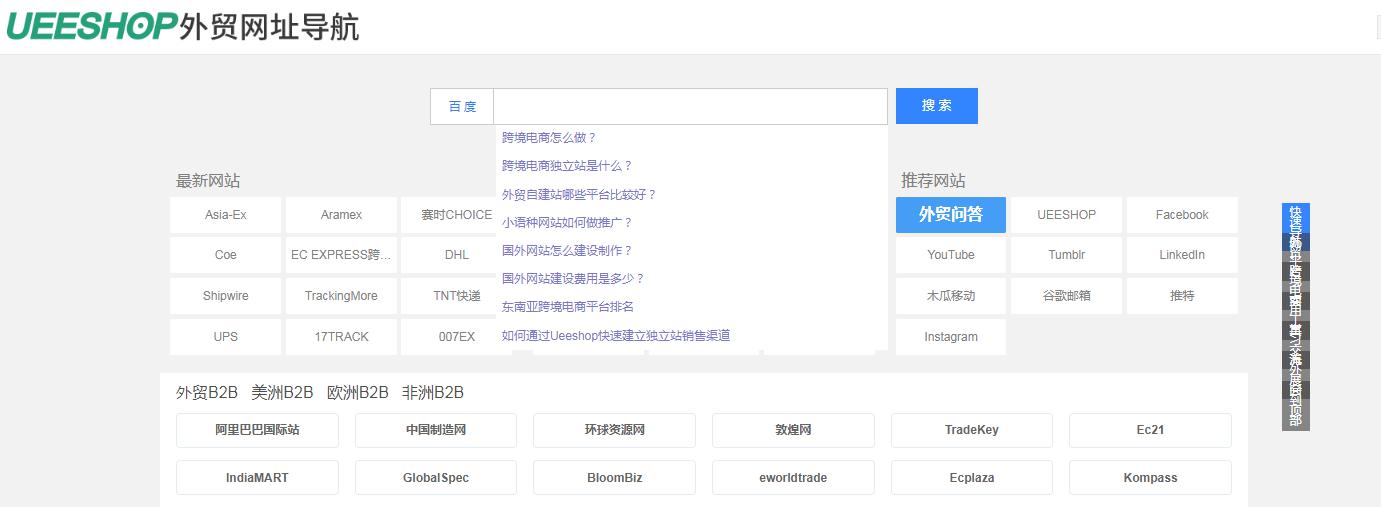Open the 中国制造网 link
Image resolution: width=1381 pixels, height=507 pixels.
tap(436, 430)
